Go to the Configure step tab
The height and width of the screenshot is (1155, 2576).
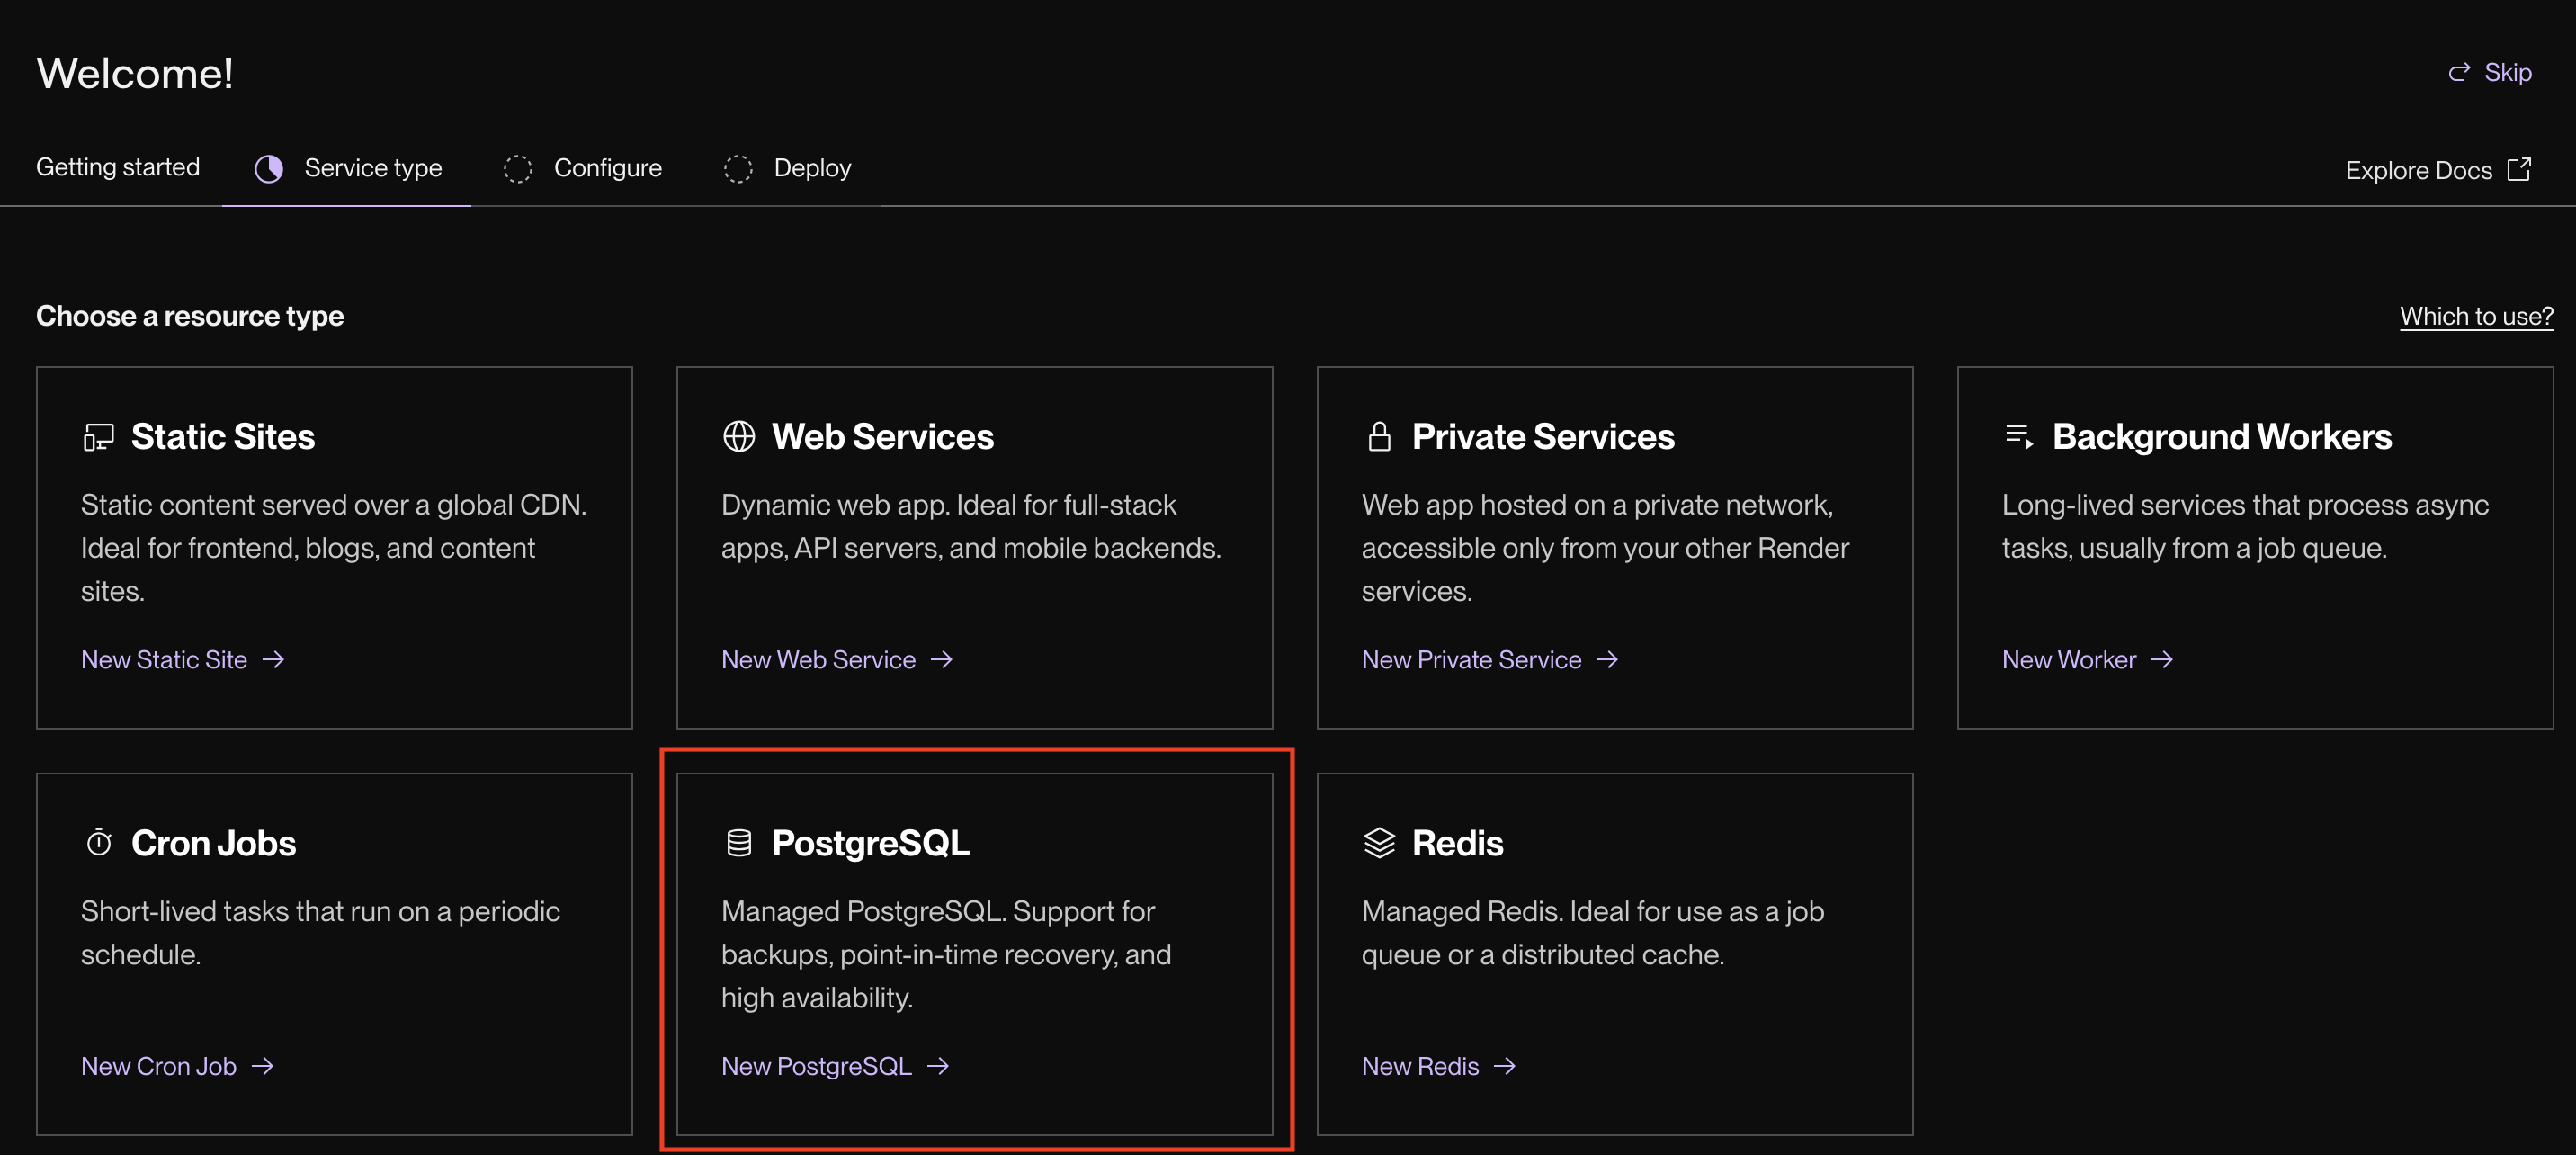tap(582, 168)
